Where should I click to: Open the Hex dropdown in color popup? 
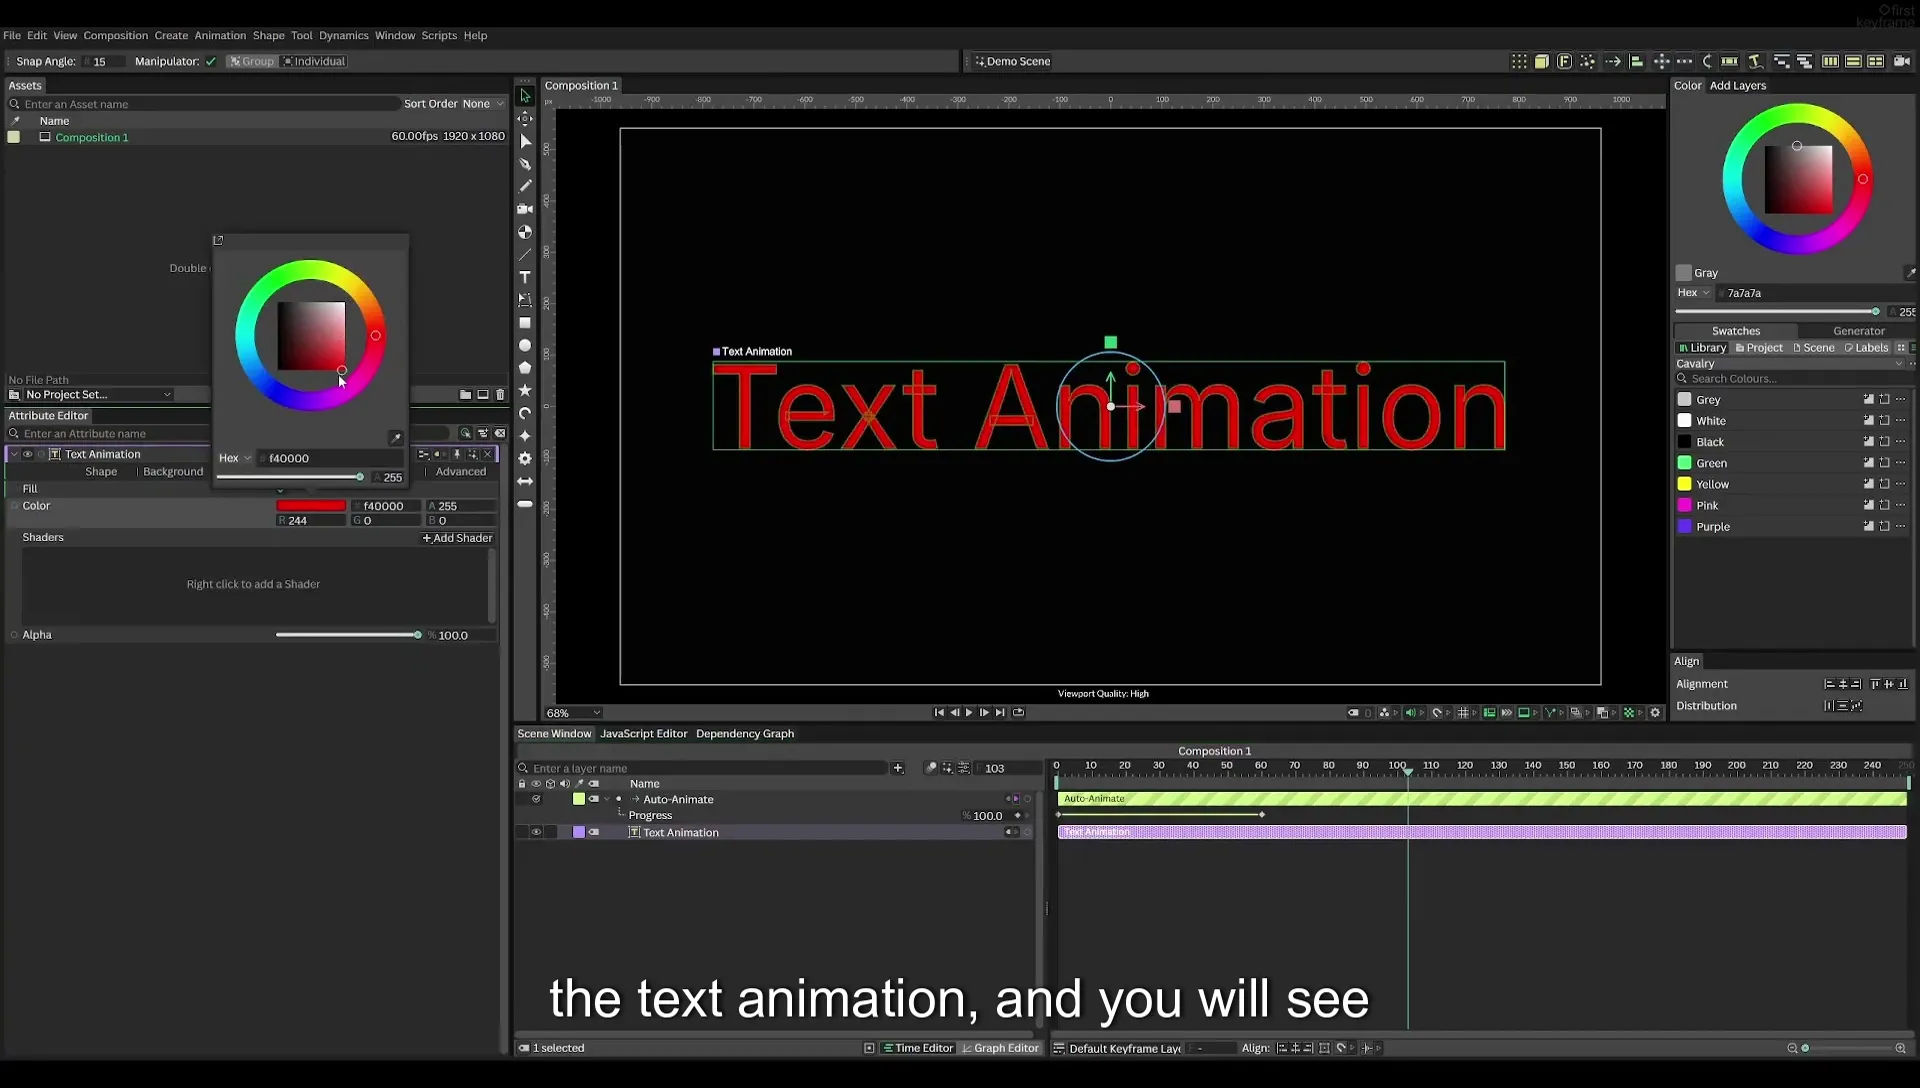235,458
